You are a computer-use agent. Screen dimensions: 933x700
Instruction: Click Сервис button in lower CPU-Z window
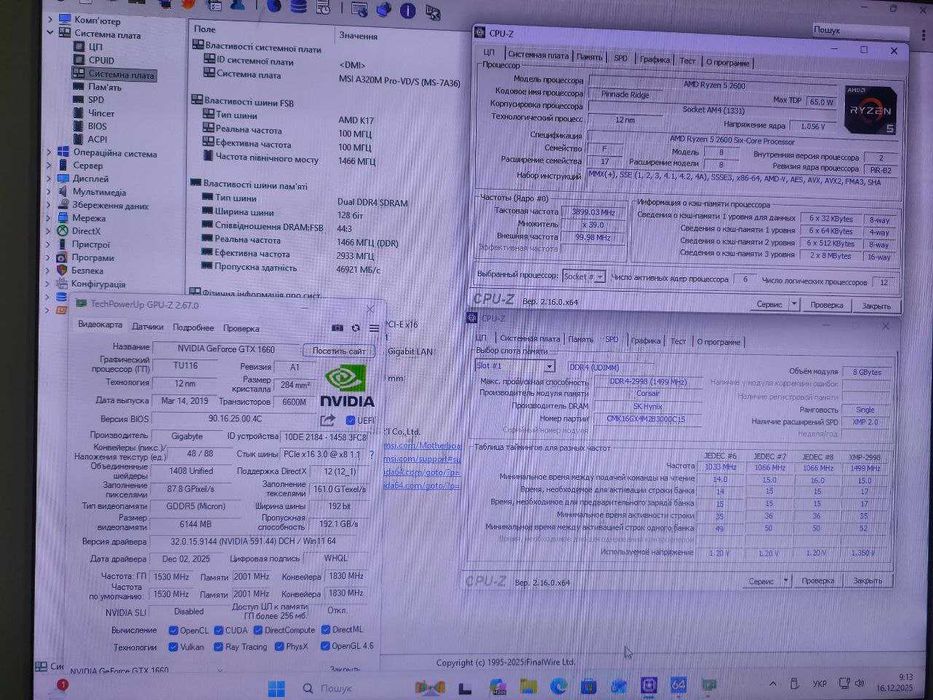point(761,581)
